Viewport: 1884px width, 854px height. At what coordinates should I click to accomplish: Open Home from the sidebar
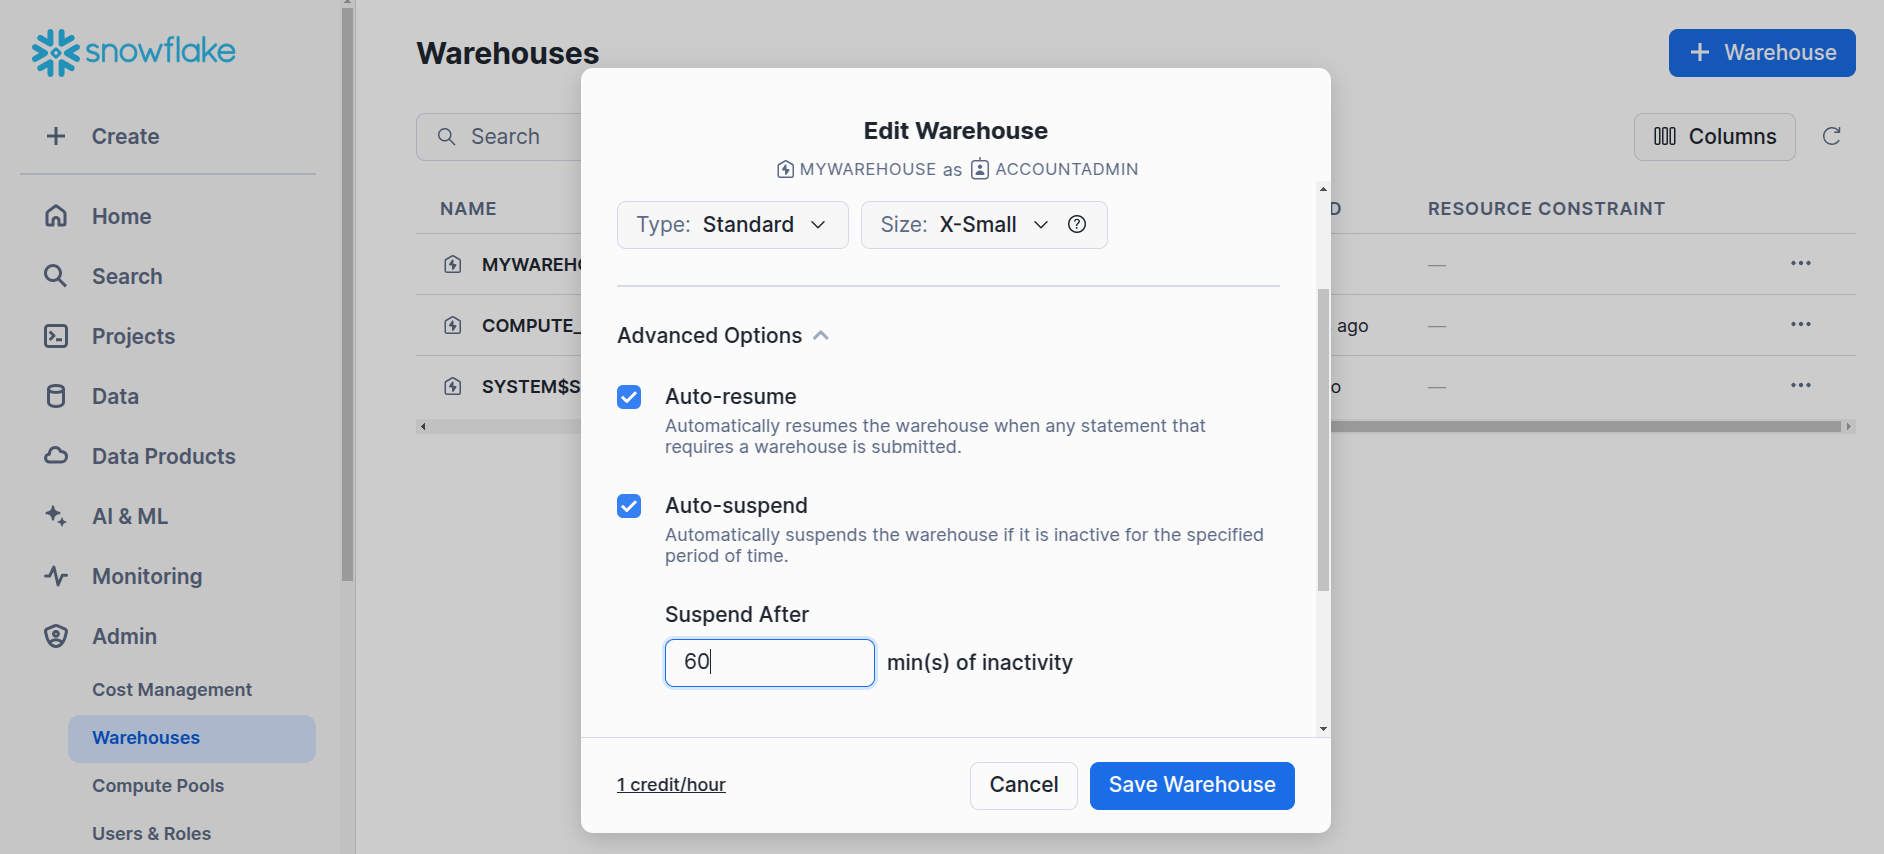coord(121,216)
